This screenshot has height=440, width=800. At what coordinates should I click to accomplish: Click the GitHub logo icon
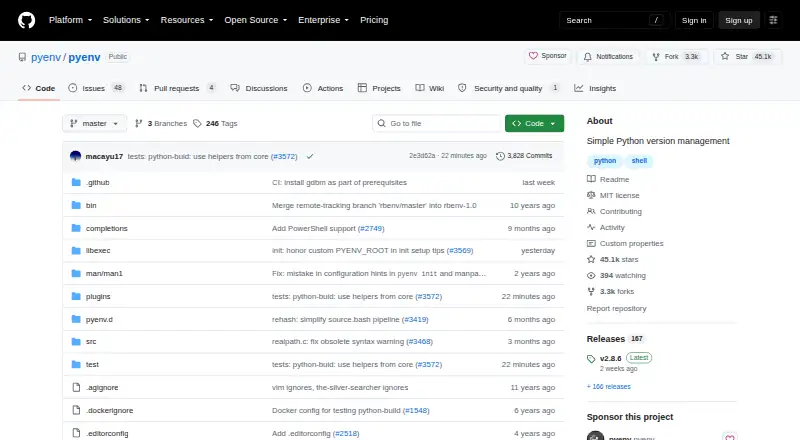tap(27, 20)
